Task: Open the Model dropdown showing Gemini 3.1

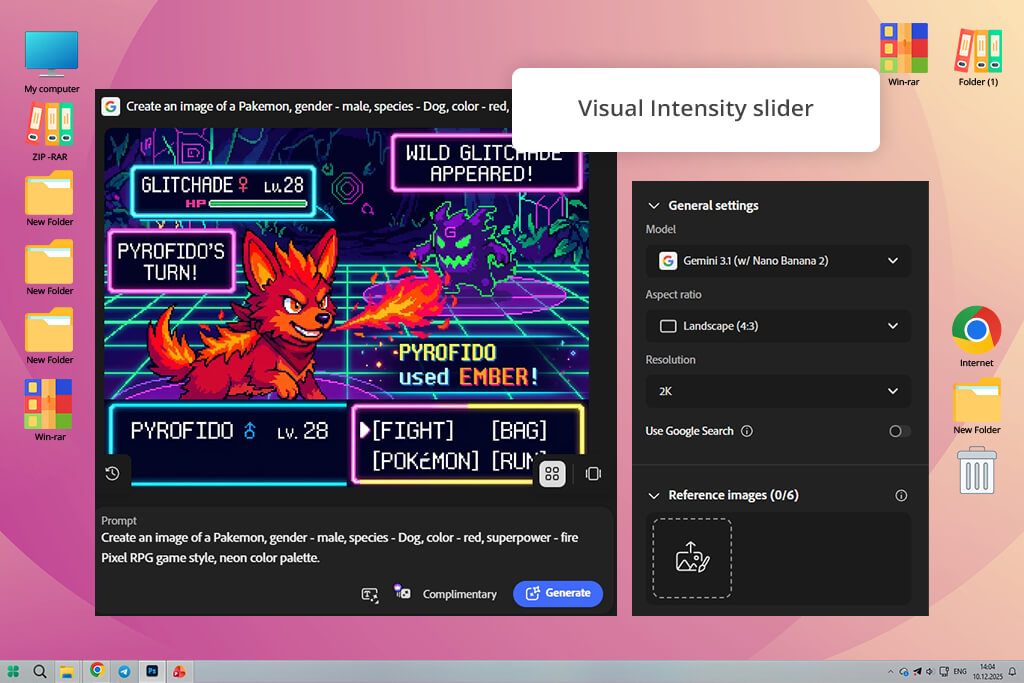Action: (x=778, y=261)
